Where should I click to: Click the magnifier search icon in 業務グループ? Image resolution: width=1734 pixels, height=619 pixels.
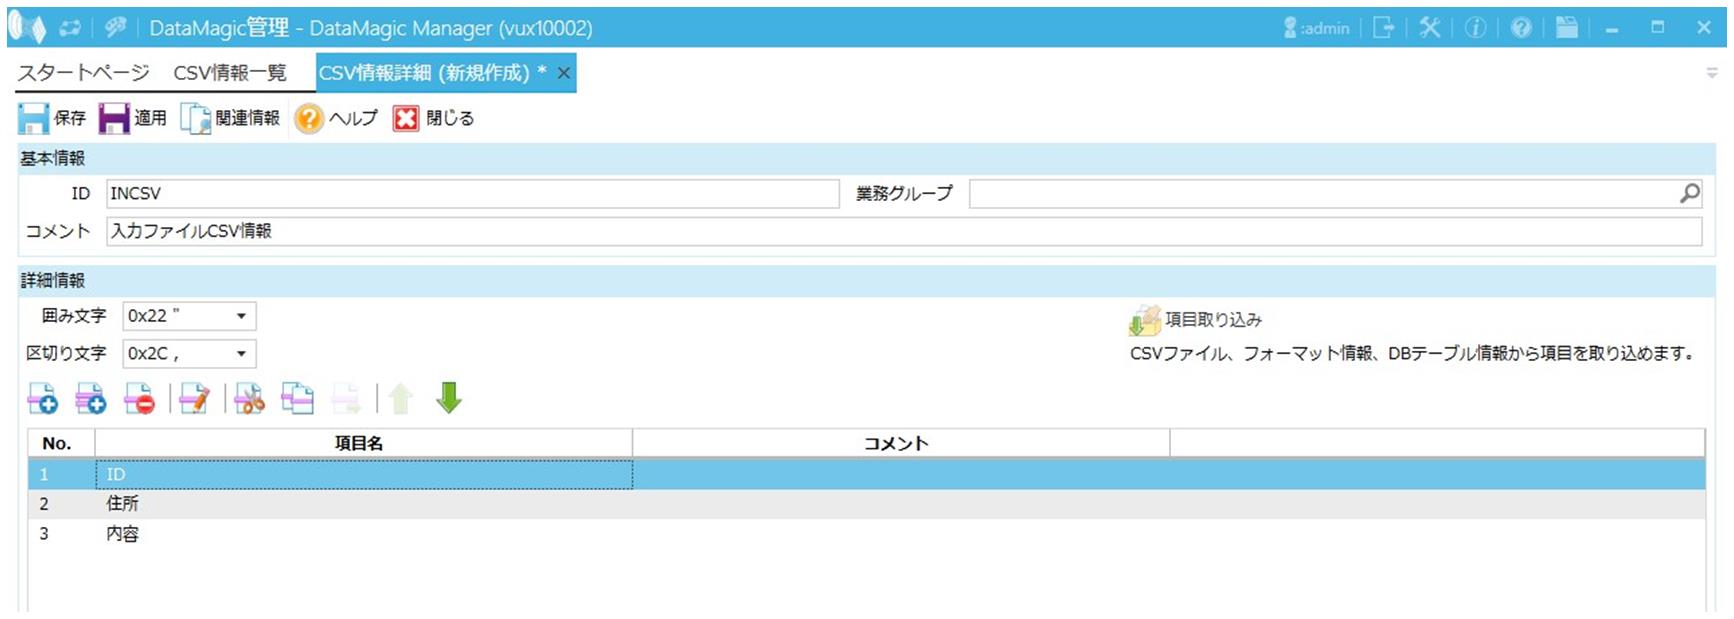point(1690,193)
